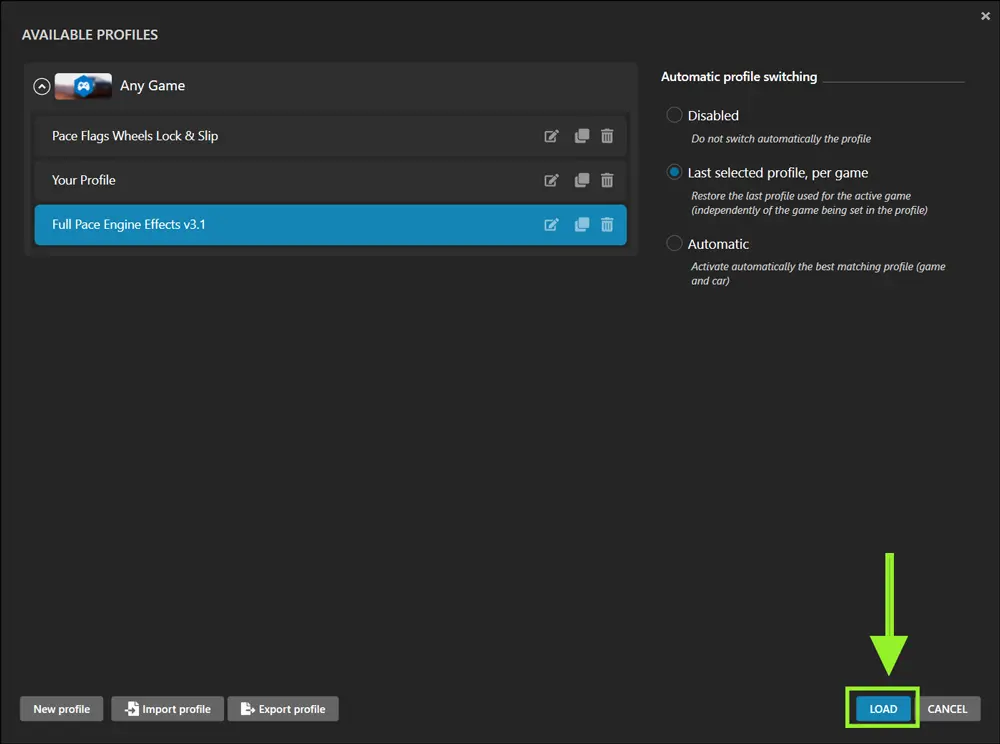Select the Disabled radio option
Image resolution: width=1000 pixels, height=744 pixels.
click(x=675, y=116)
